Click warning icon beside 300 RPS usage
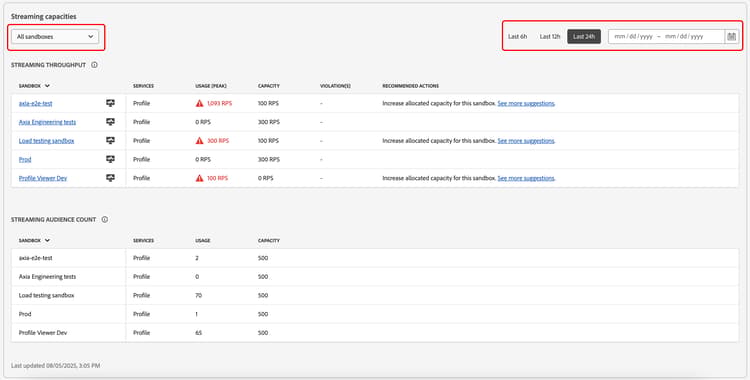 click(199, 140)
